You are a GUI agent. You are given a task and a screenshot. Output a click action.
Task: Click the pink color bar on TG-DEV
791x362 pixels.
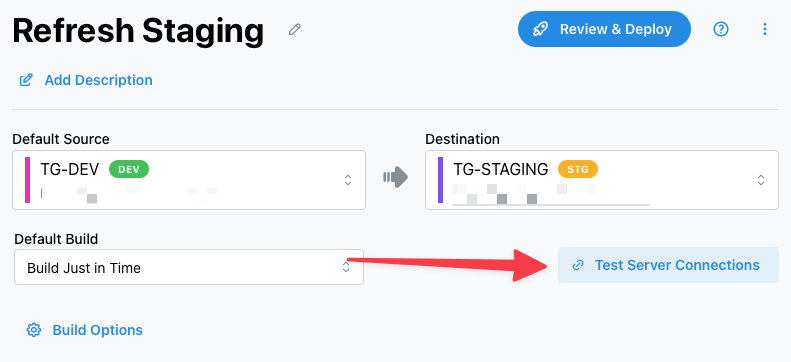tap(27, 180)
